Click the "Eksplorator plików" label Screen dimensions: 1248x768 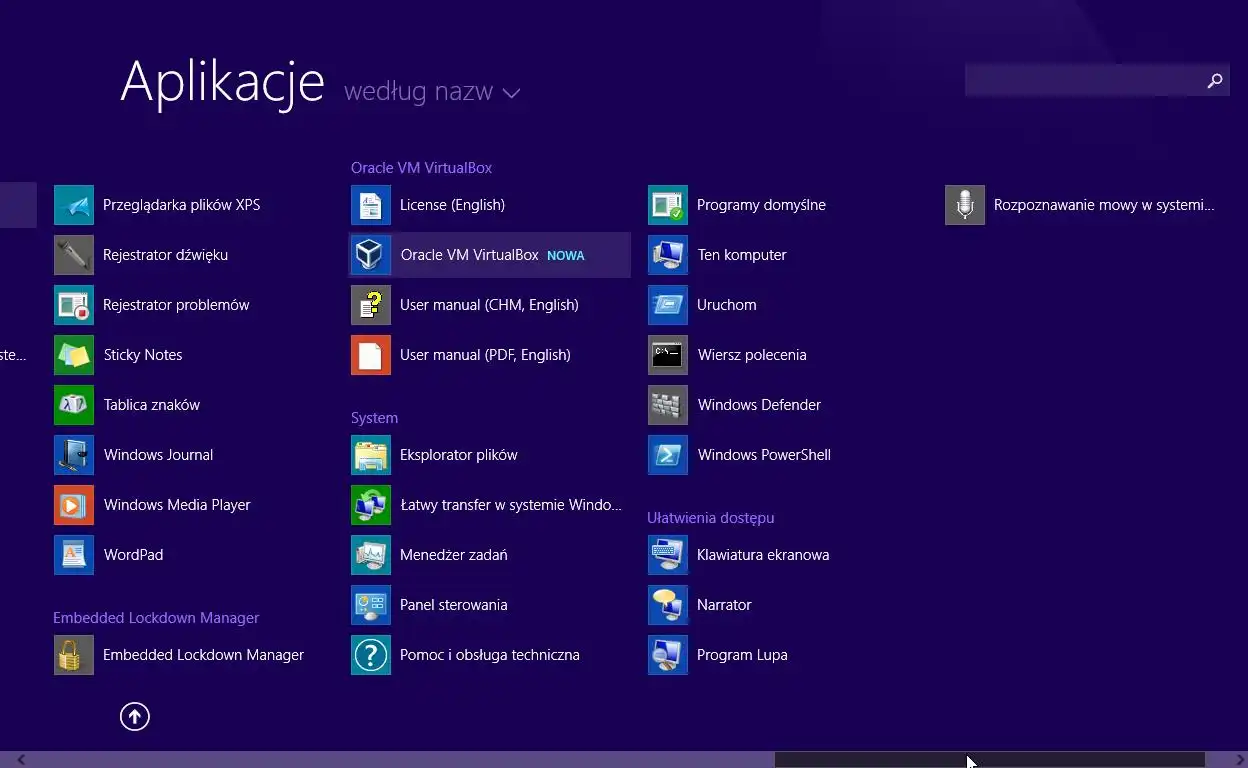(459, 455)
